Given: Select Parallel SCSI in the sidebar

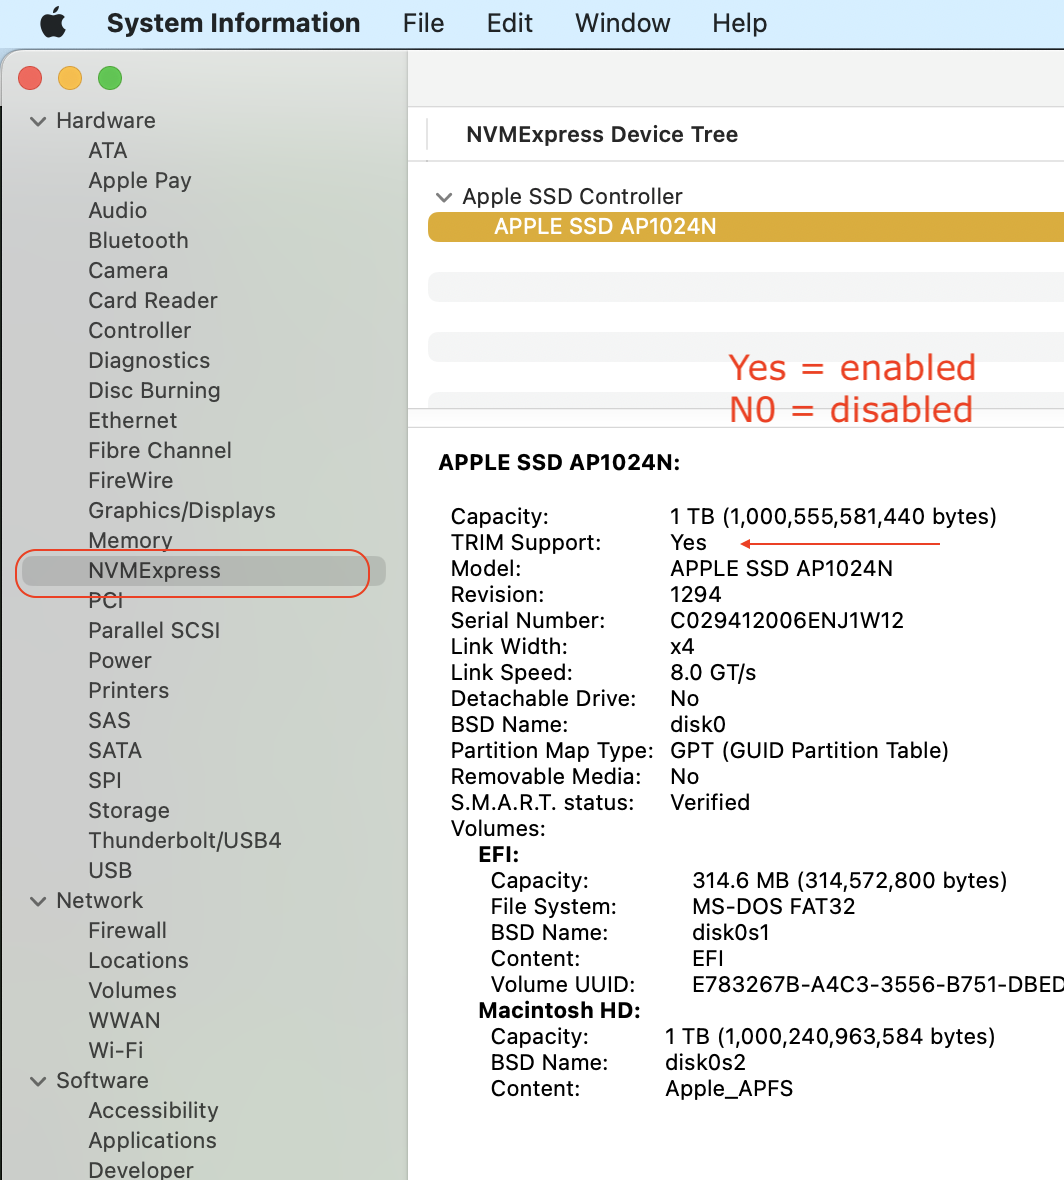Looking at the screenshot, I should point(154,631).
